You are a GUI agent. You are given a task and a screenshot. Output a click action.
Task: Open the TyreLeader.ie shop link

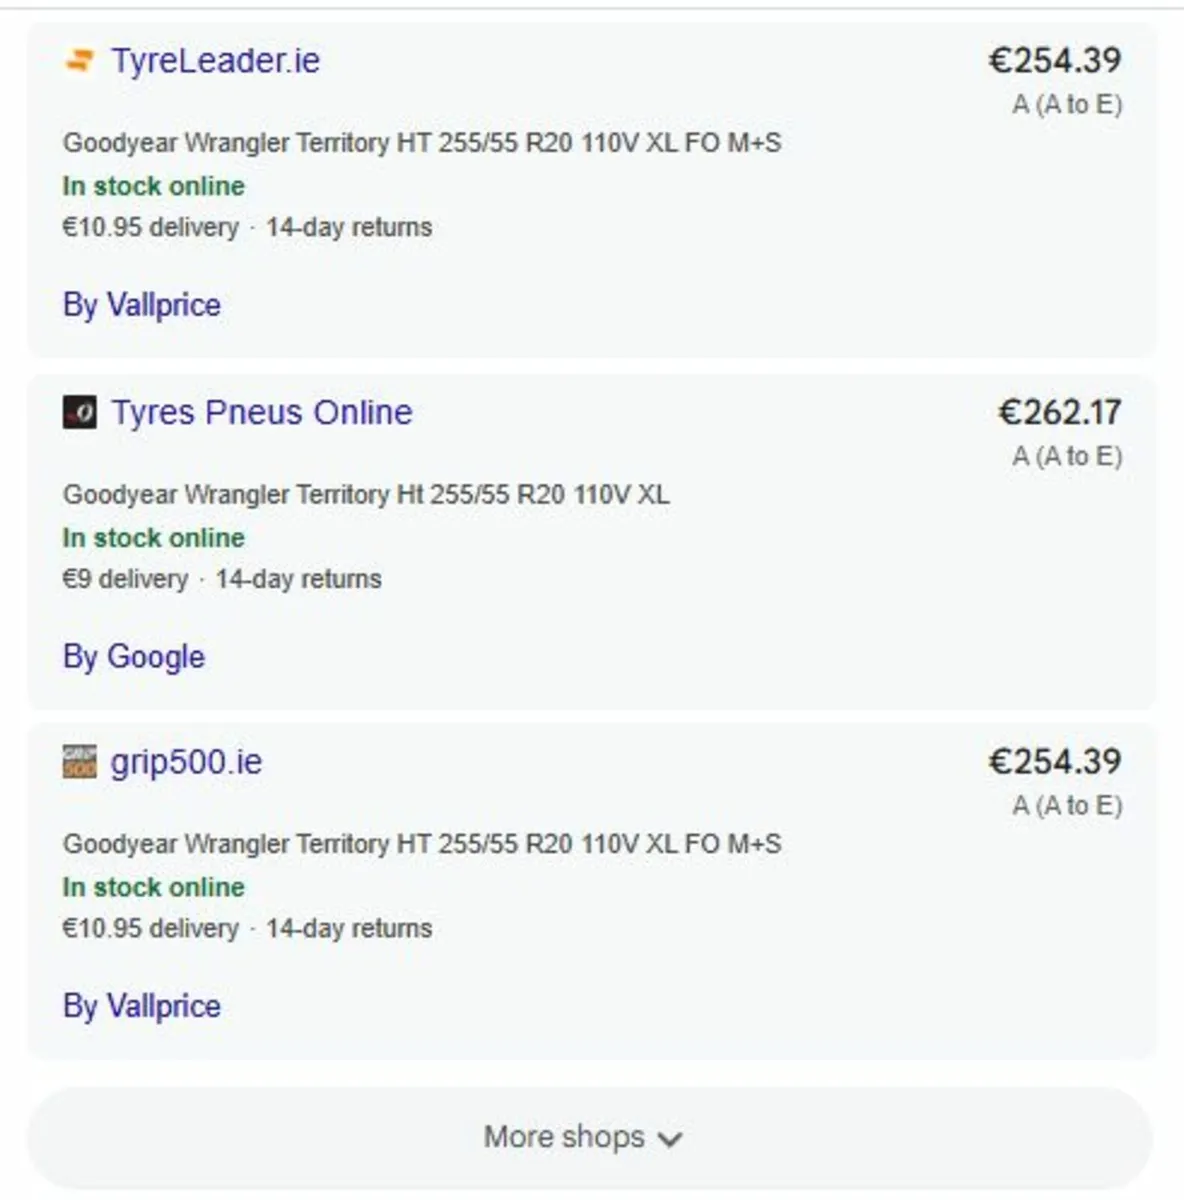(215, 61)
